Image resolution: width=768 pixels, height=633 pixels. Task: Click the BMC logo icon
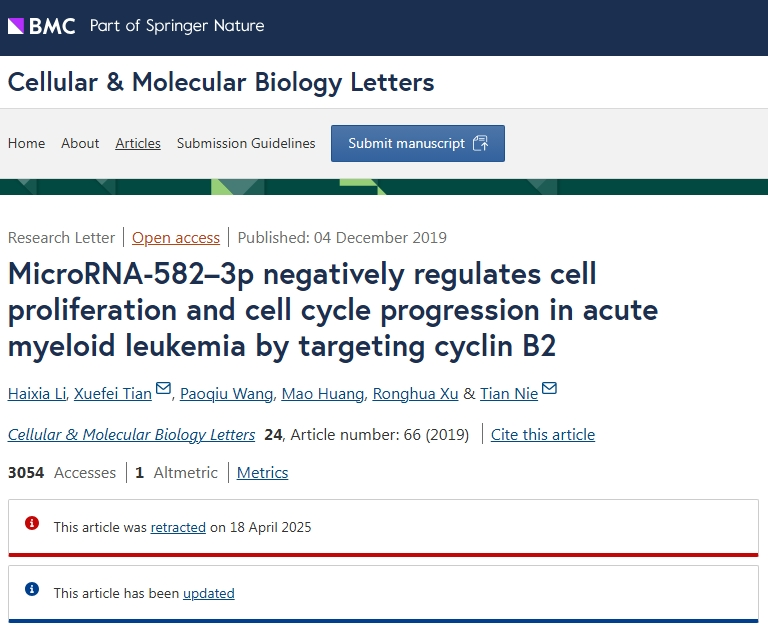pos(16,26)
